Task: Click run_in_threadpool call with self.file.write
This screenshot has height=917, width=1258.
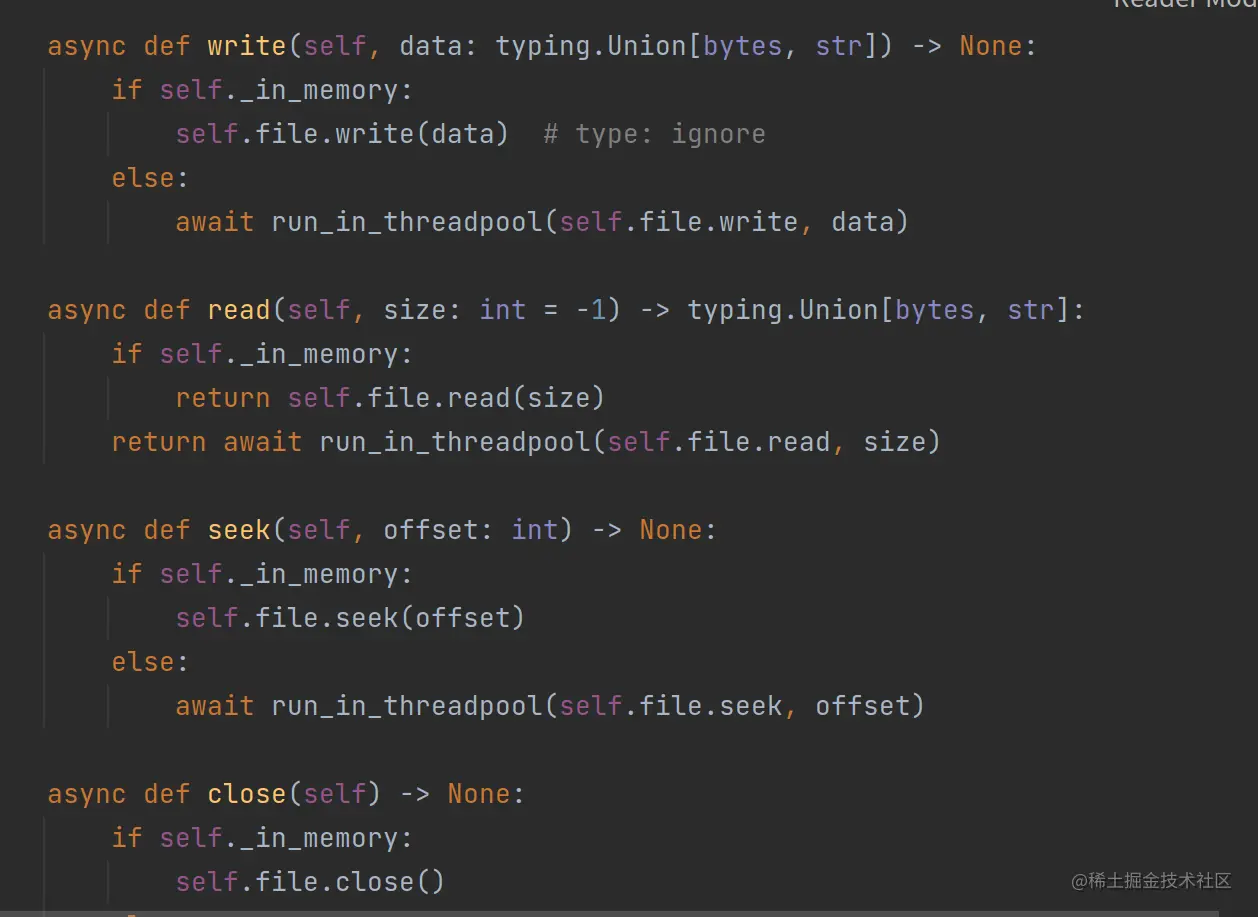Action: [x=590, y=222]
